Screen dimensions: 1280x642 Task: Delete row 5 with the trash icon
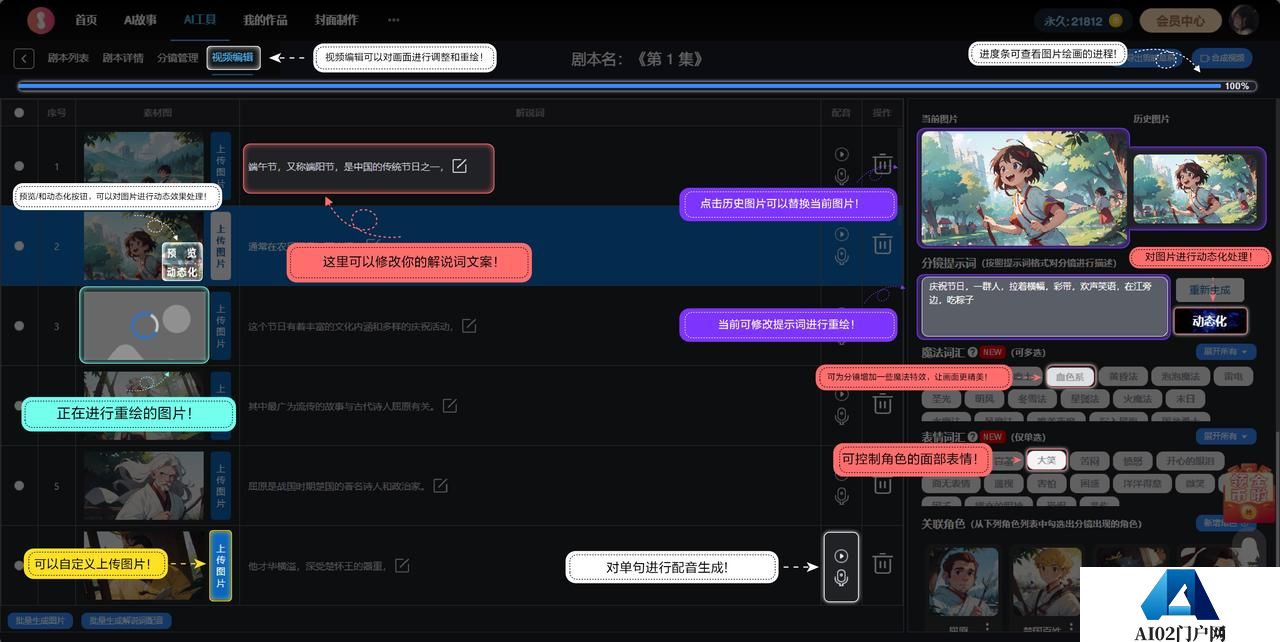(x=882, y=484)
